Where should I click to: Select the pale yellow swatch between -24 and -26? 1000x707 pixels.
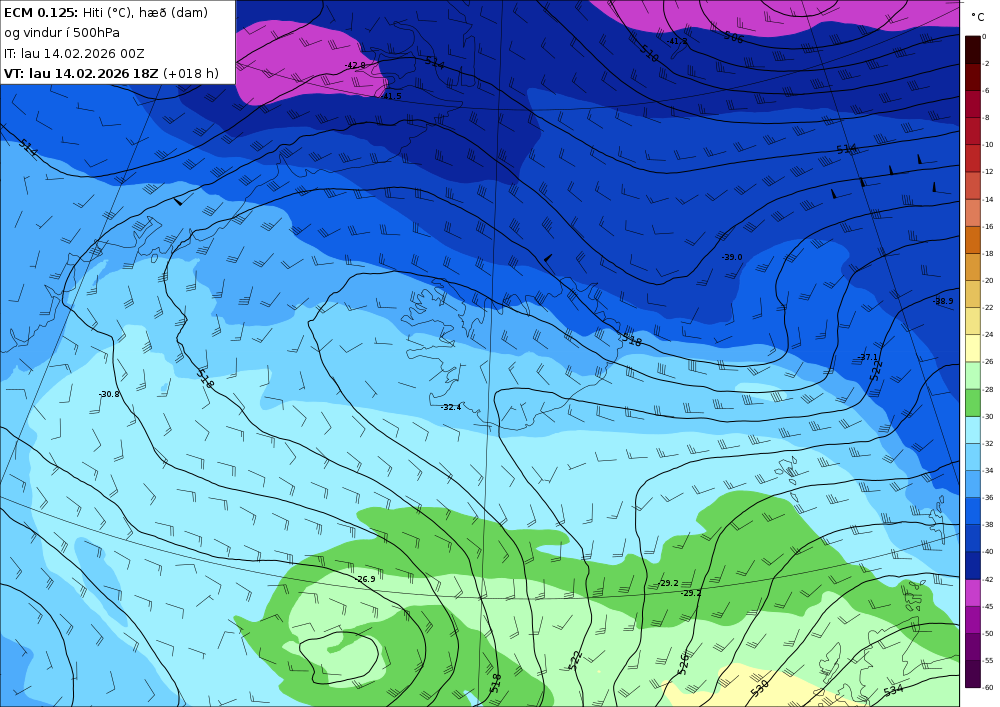(x=973, y=348)
